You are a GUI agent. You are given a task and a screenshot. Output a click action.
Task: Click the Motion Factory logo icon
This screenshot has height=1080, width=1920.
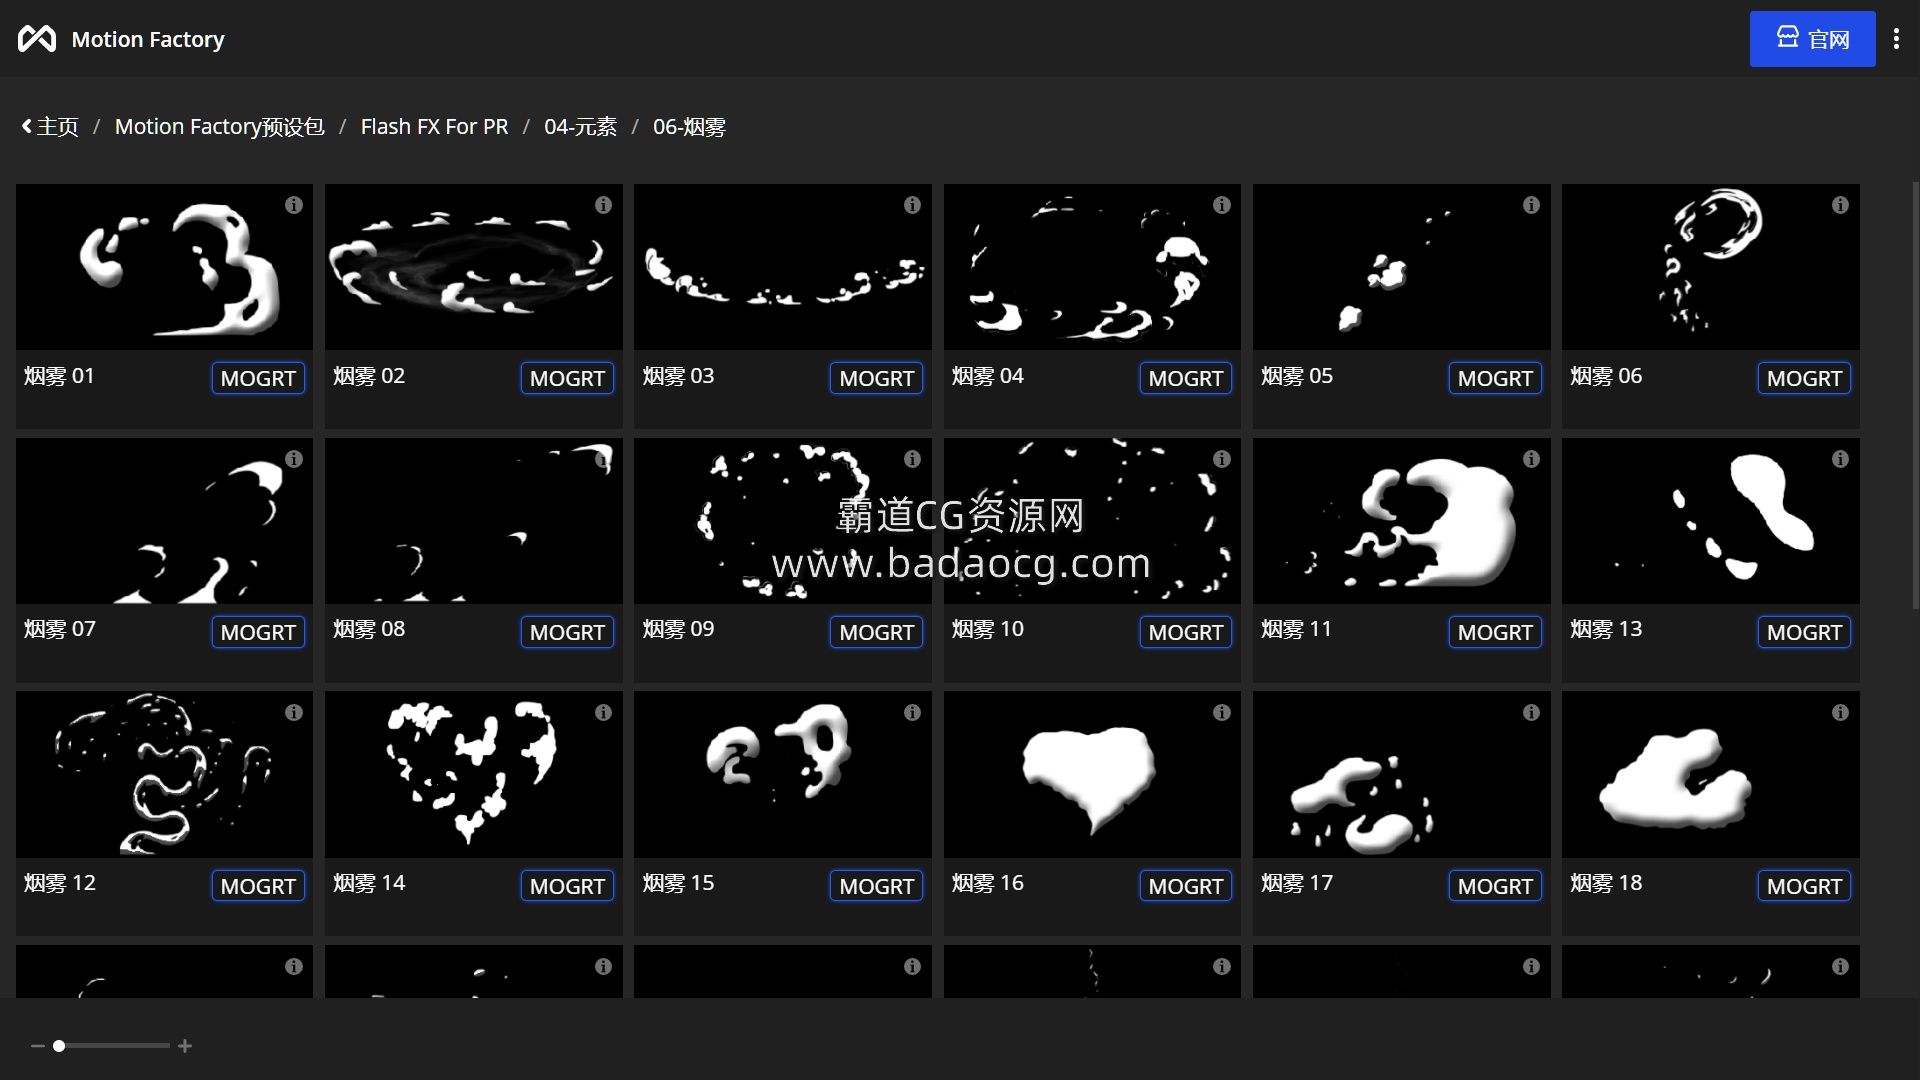click(x=37, y=39)
